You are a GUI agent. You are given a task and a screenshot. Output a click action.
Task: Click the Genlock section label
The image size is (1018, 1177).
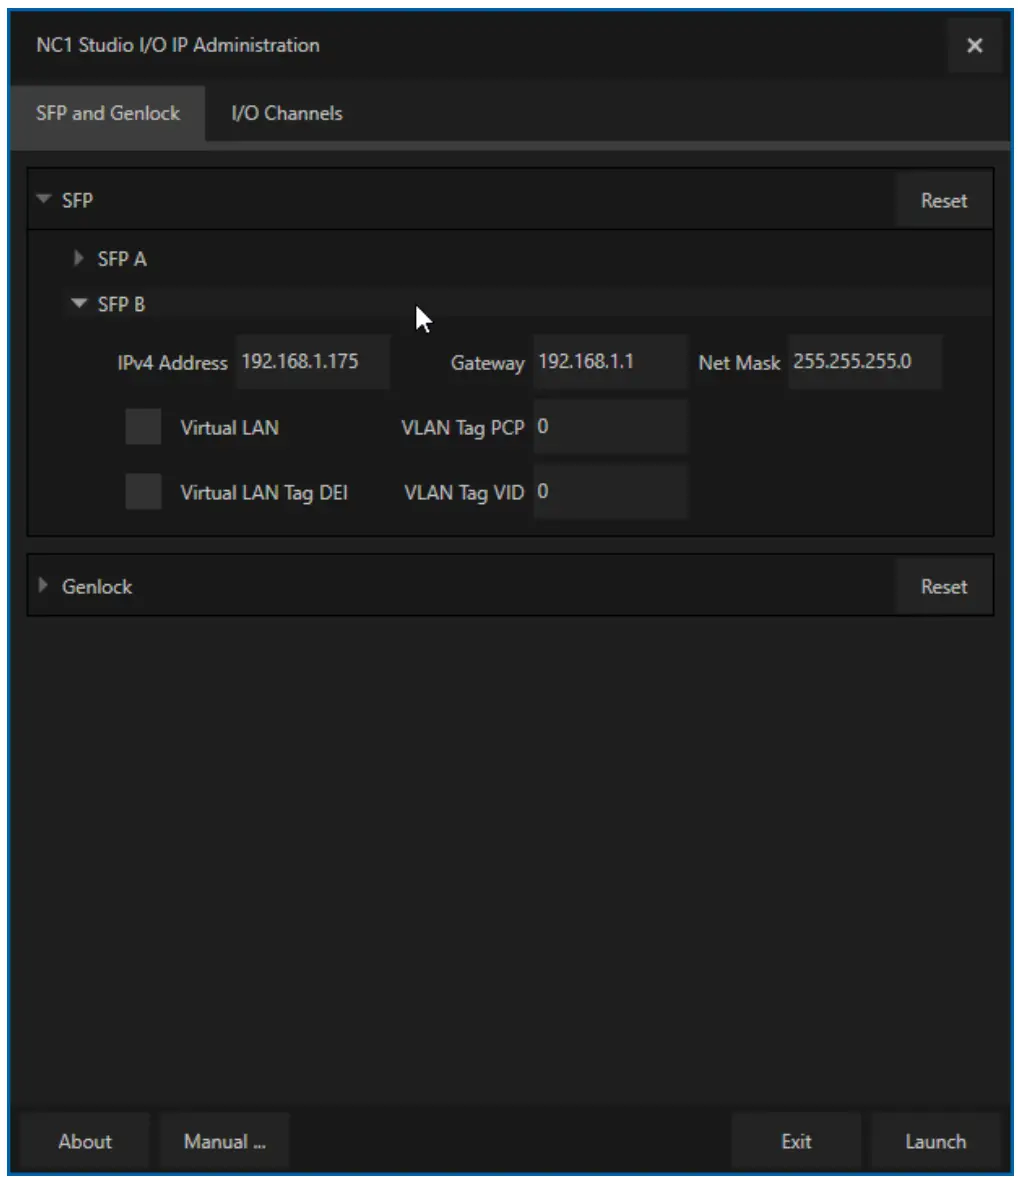tap(97, 586)
